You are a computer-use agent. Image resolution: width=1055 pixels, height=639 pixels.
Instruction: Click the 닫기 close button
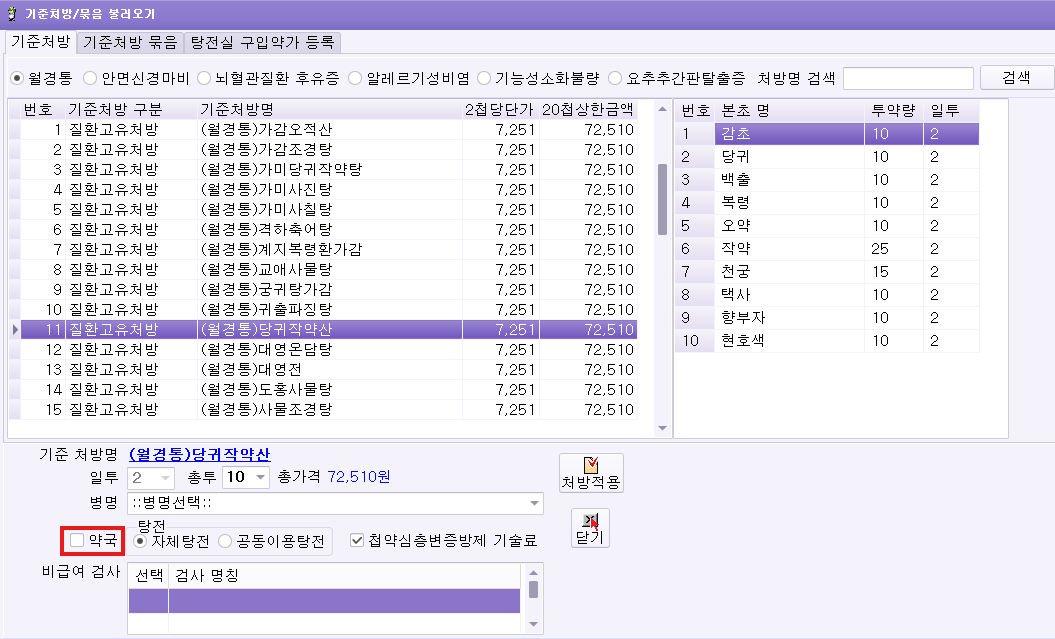point(590,528)
